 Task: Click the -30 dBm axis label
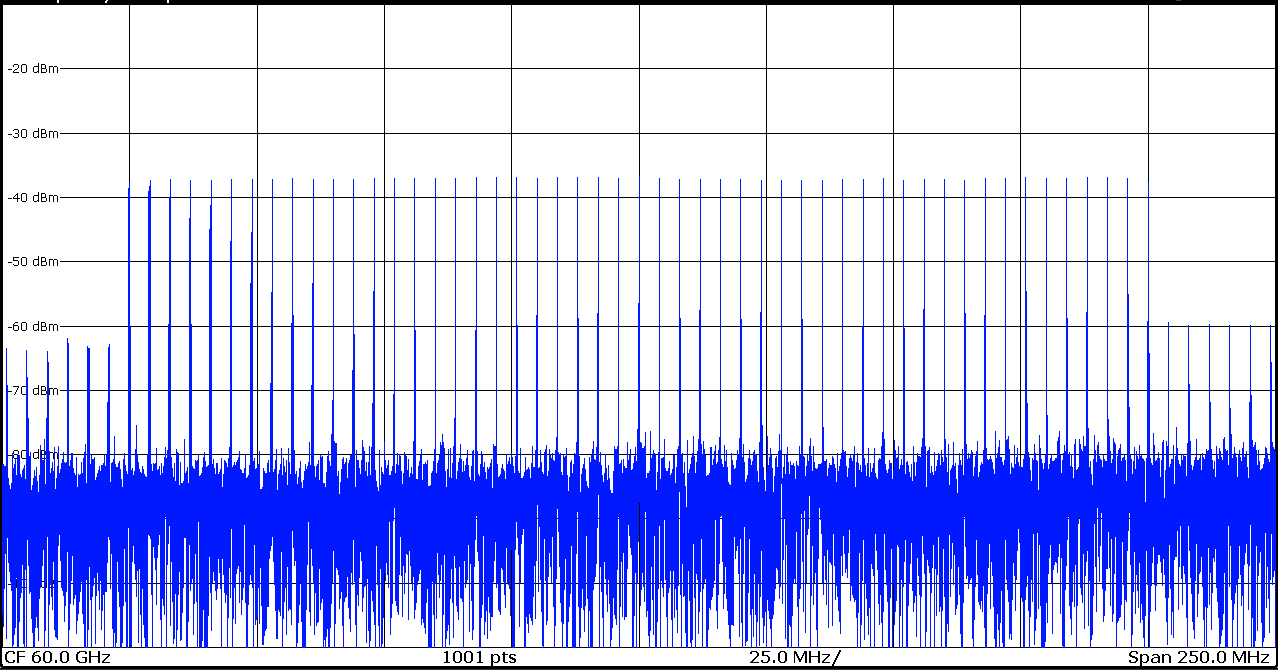[x=32, y=133]
